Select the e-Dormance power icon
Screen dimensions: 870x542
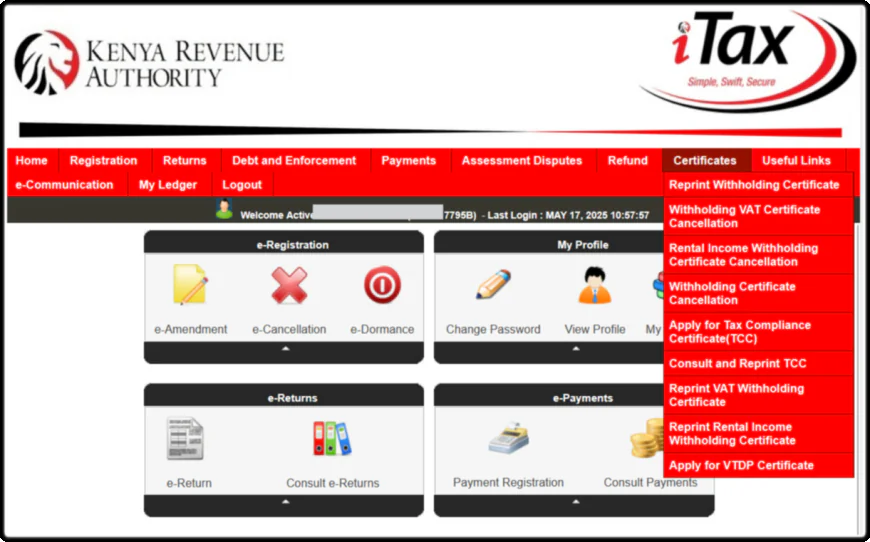[382, 285]
